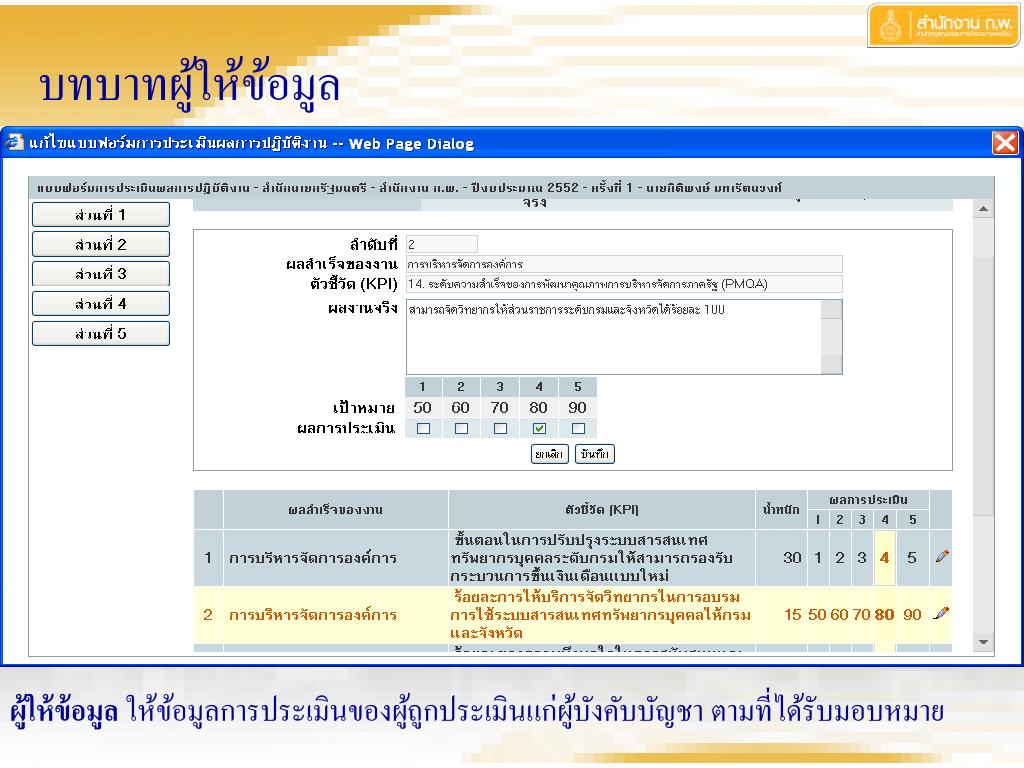The image size is (1024, 768).
Task: Click the row 2 KPI description text
Action: (600, 615)
